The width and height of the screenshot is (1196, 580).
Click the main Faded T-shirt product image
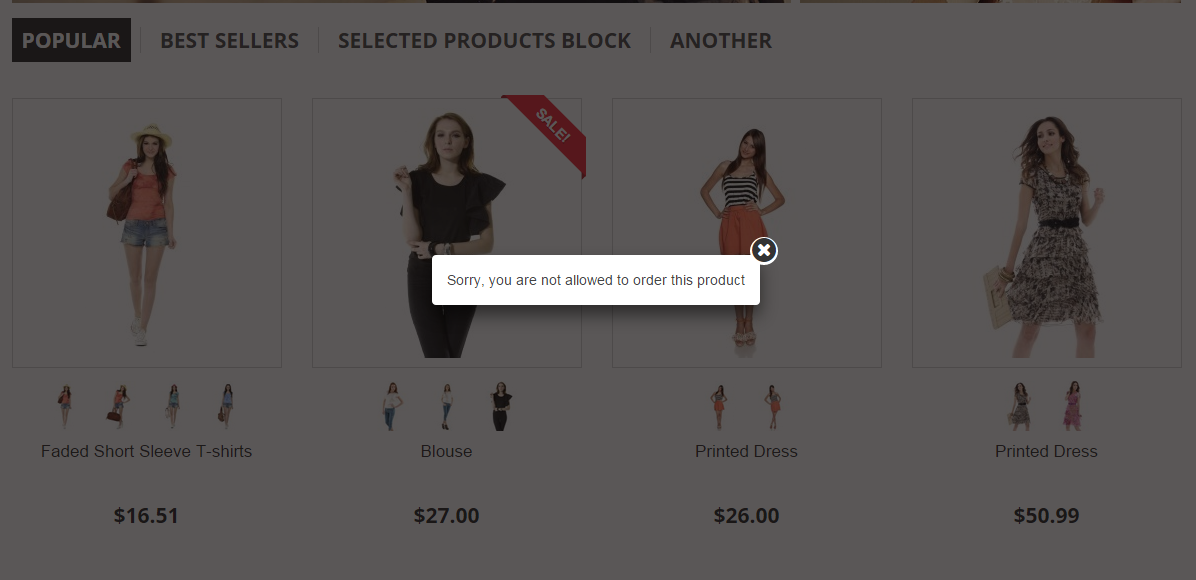pos(146,232)
